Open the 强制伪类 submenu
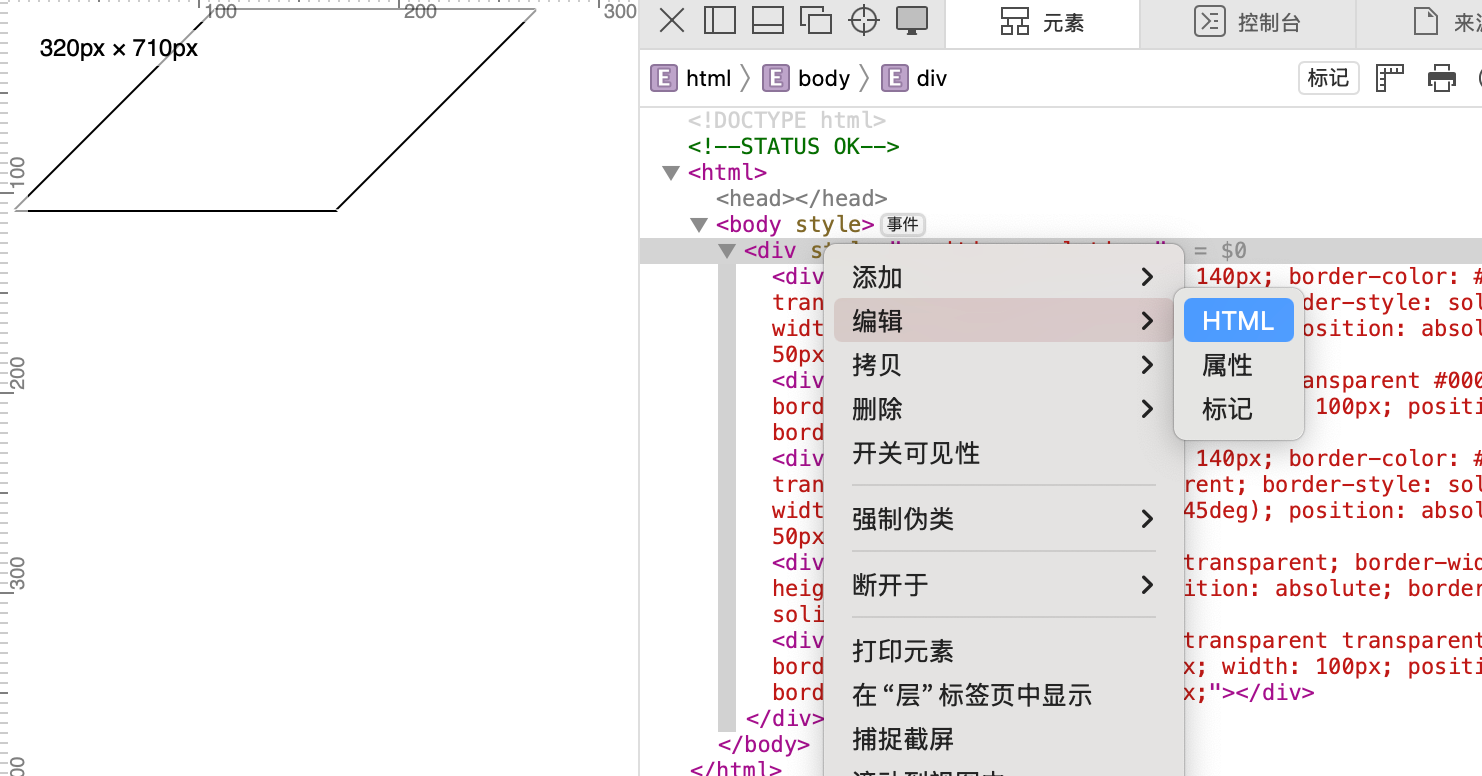This screenshot has height=776, width=1482. pos(1003,519)
